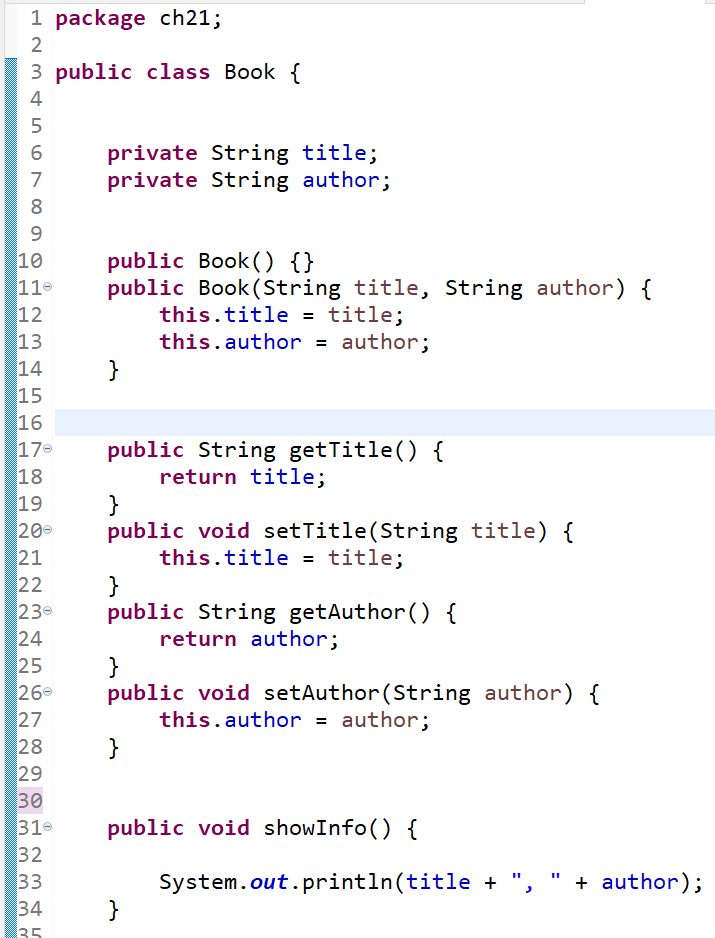715x938 pixels.
Task: Click the class name Book on line 3
Action: click(x=250, y=72)
